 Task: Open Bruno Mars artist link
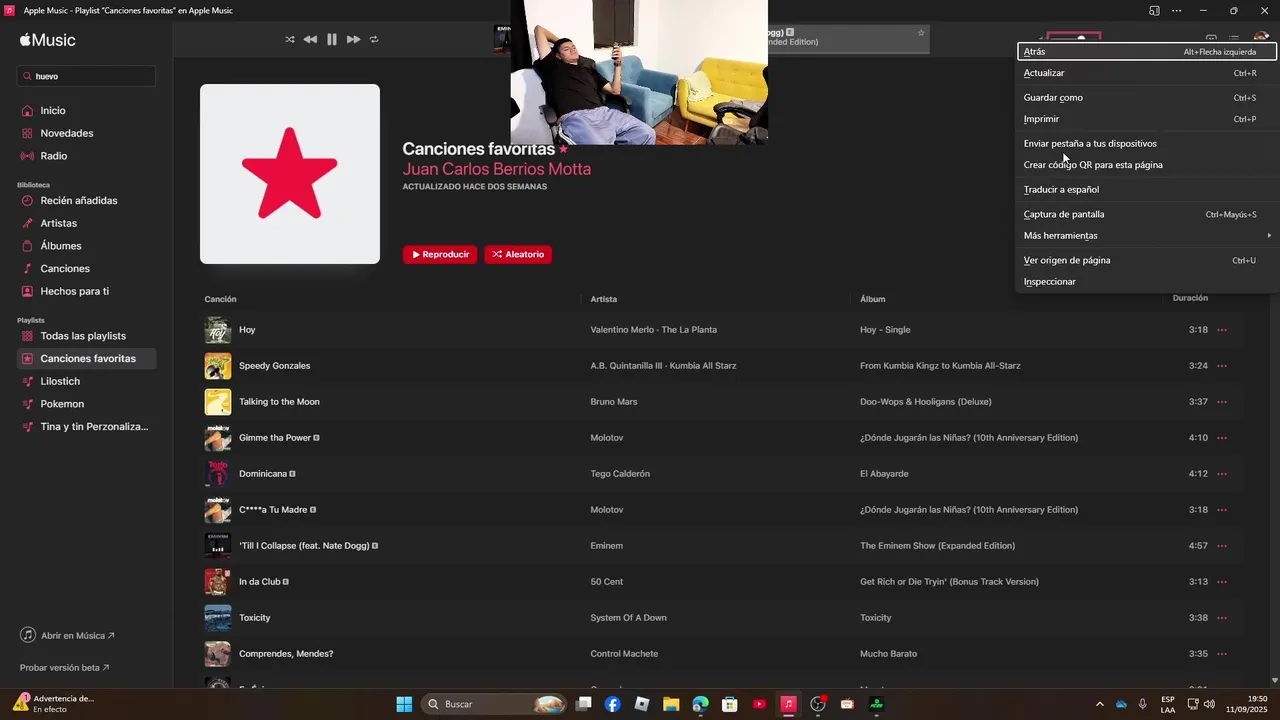tap(614, 402)
